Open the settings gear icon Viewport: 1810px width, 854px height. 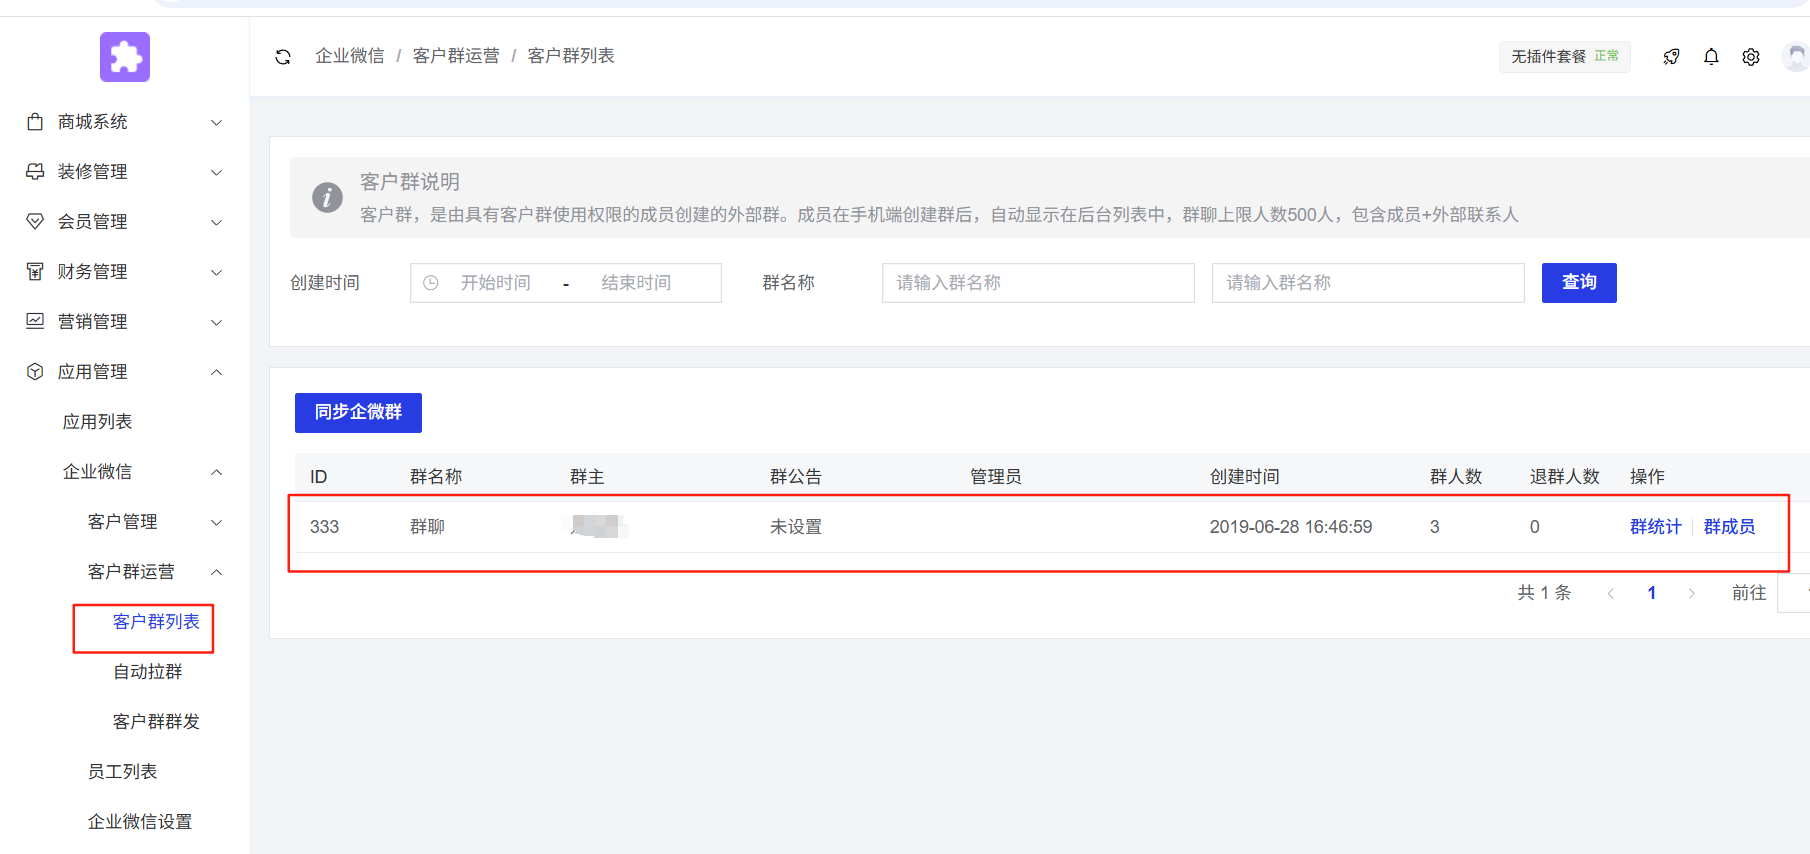click(1751, 57)
